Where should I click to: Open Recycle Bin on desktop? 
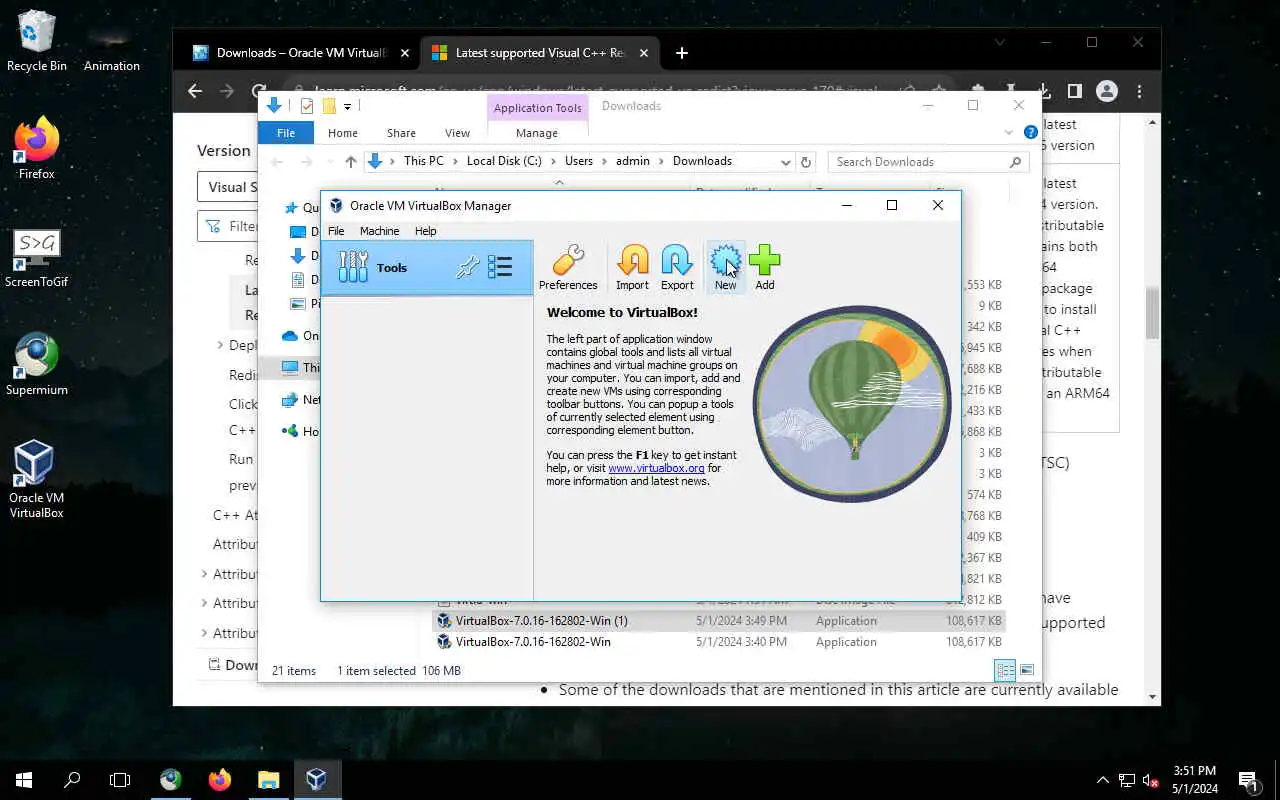(37, 40)
